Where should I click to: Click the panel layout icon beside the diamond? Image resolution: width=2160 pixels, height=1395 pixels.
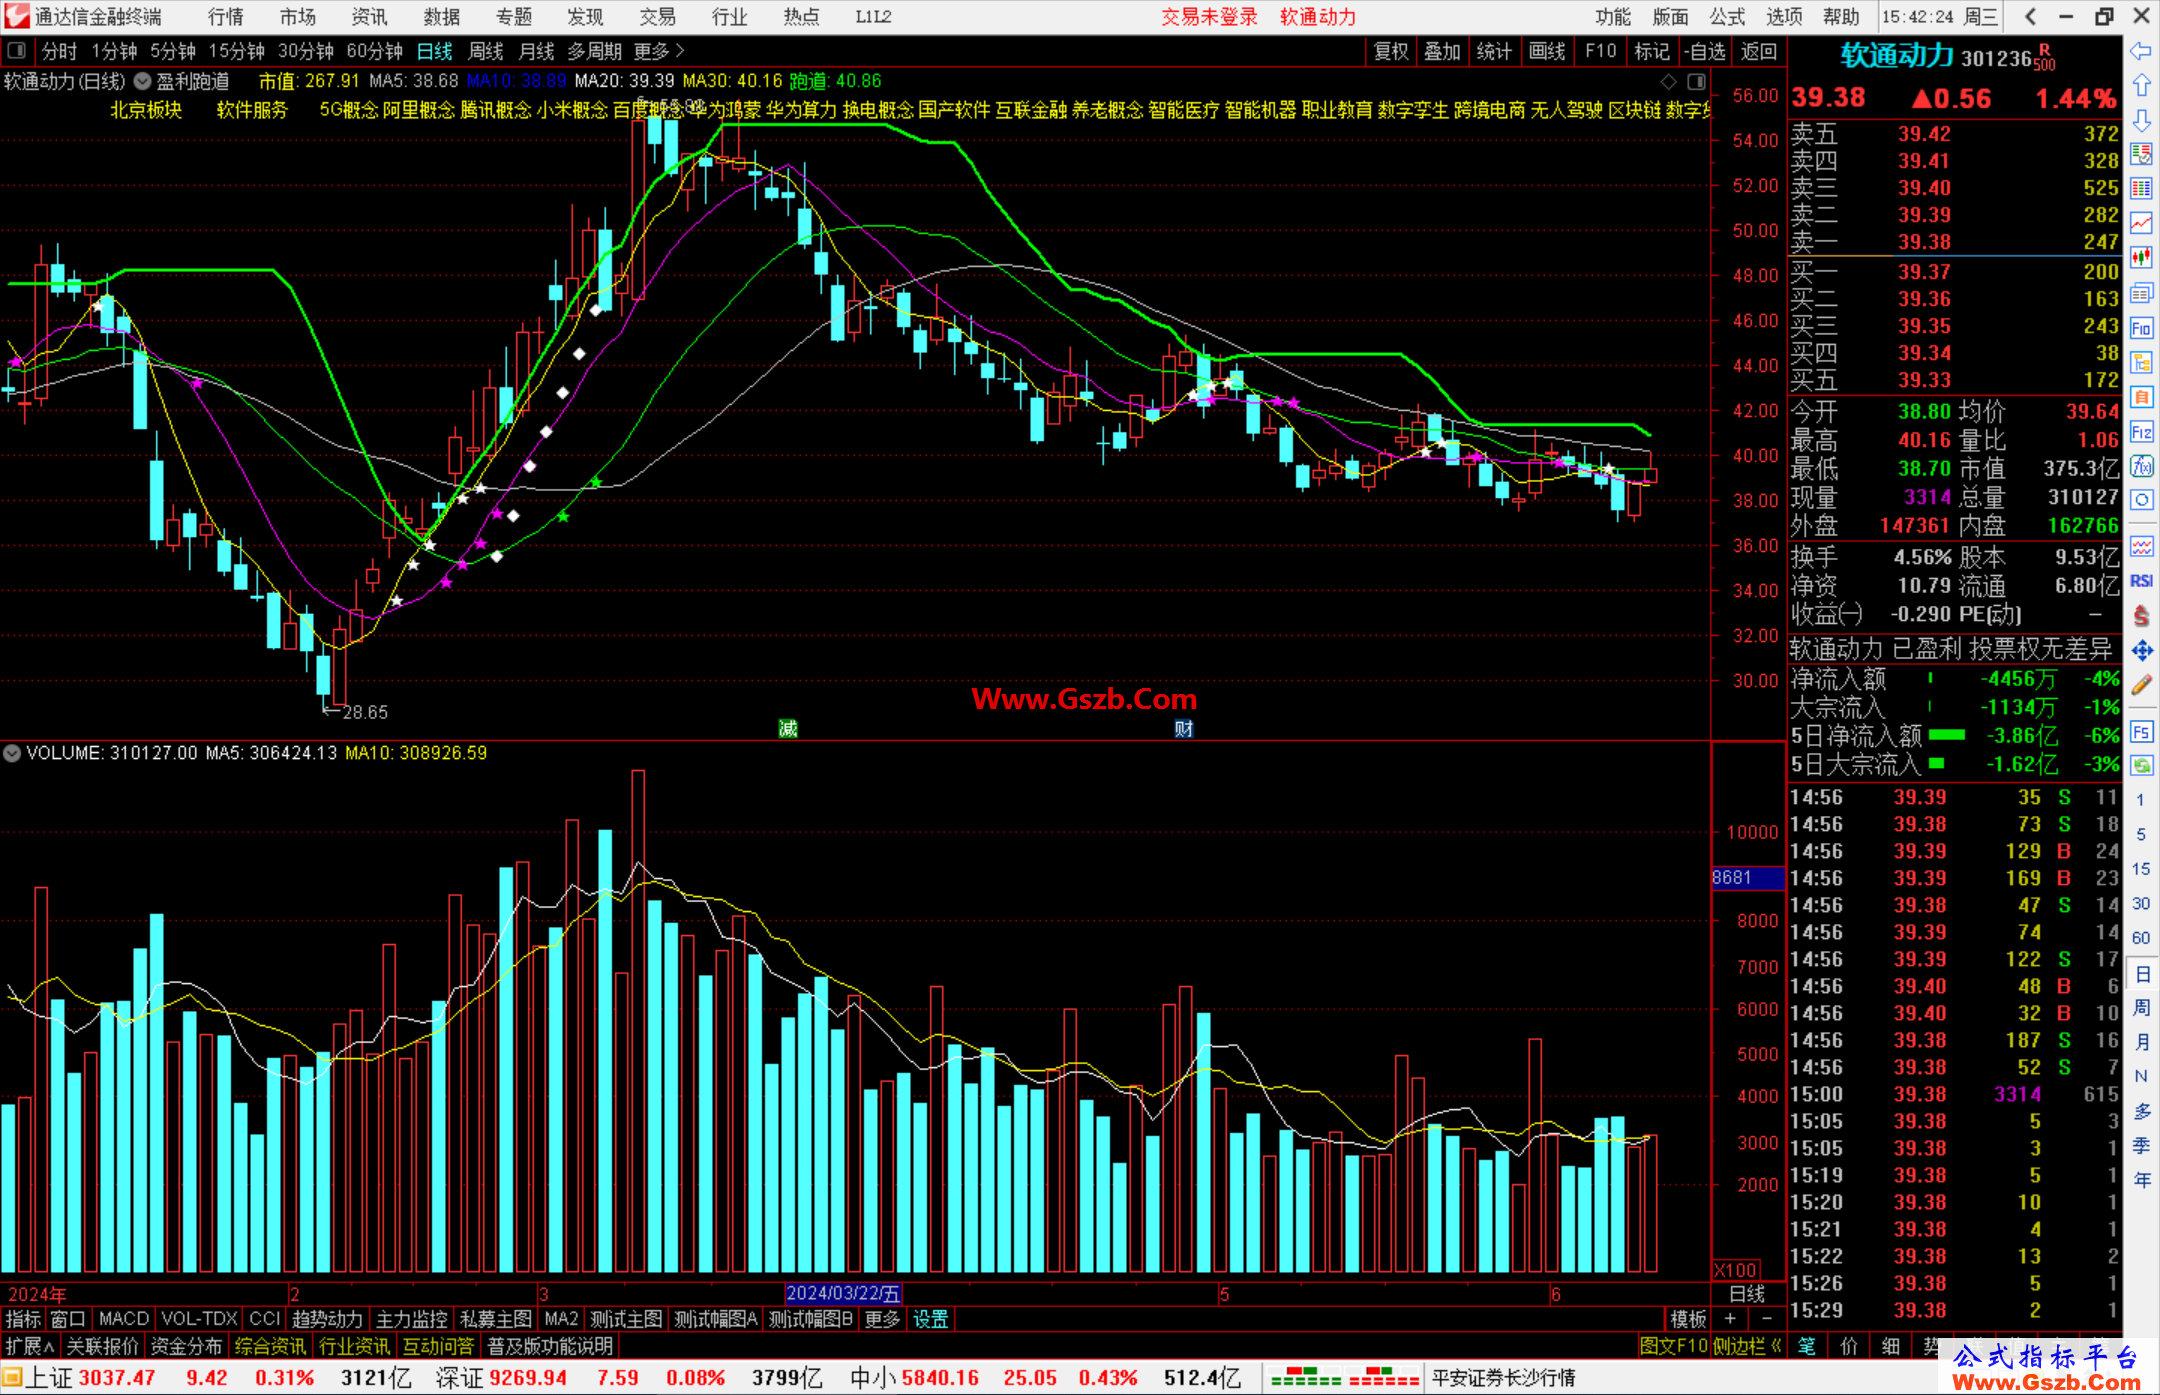(x=1697, y=81)
